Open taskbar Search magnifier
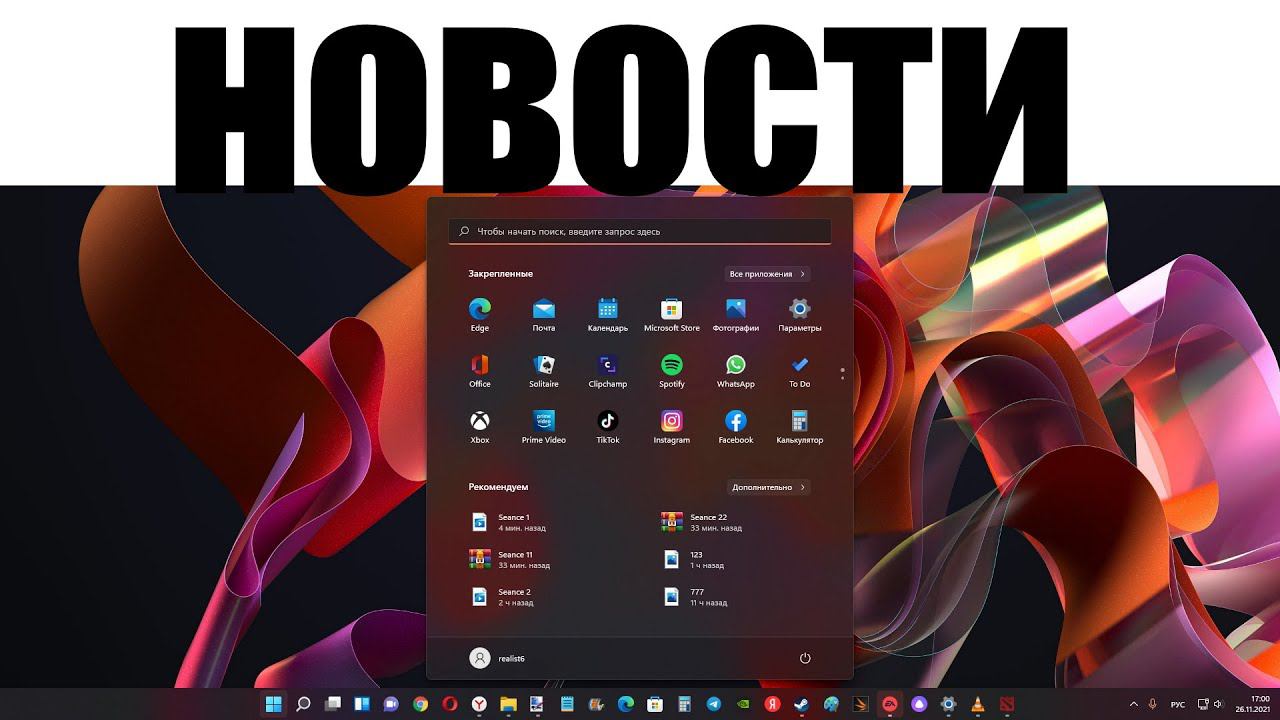The height and width of the screenshot is (720, 1280). 303,704
